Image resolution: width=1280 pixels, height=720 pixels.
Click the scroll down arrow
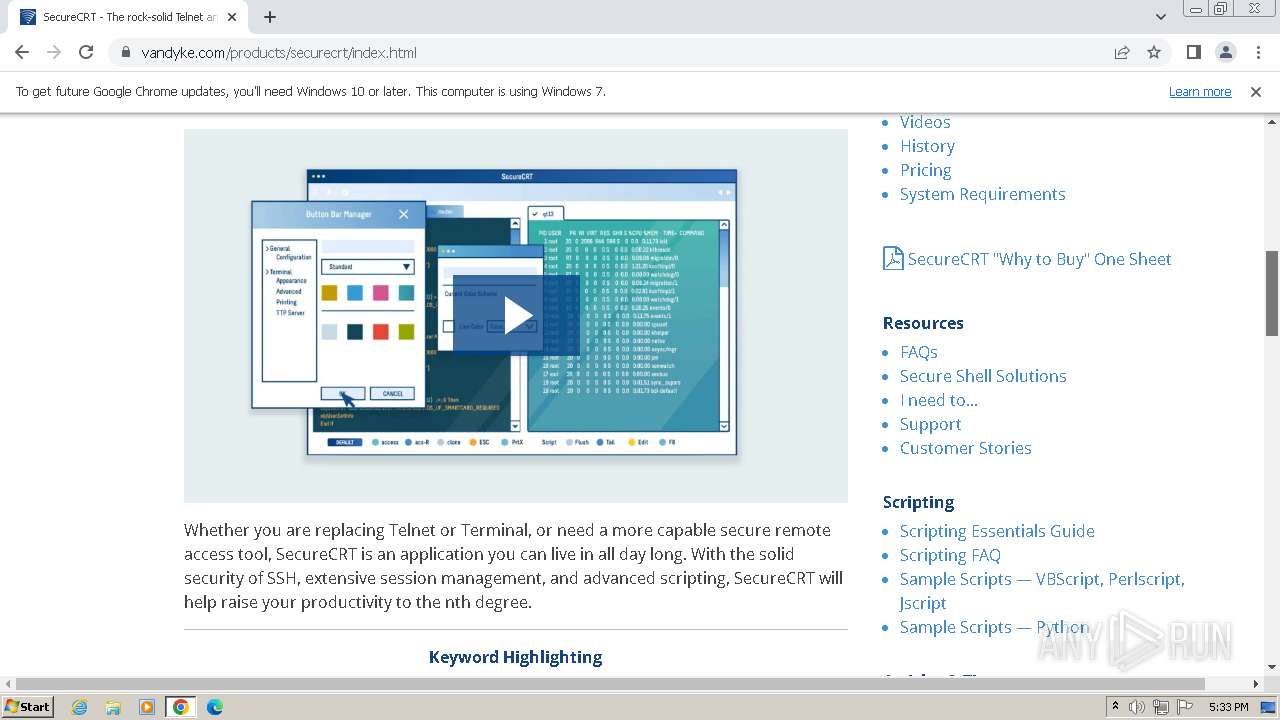[1272, 668]
